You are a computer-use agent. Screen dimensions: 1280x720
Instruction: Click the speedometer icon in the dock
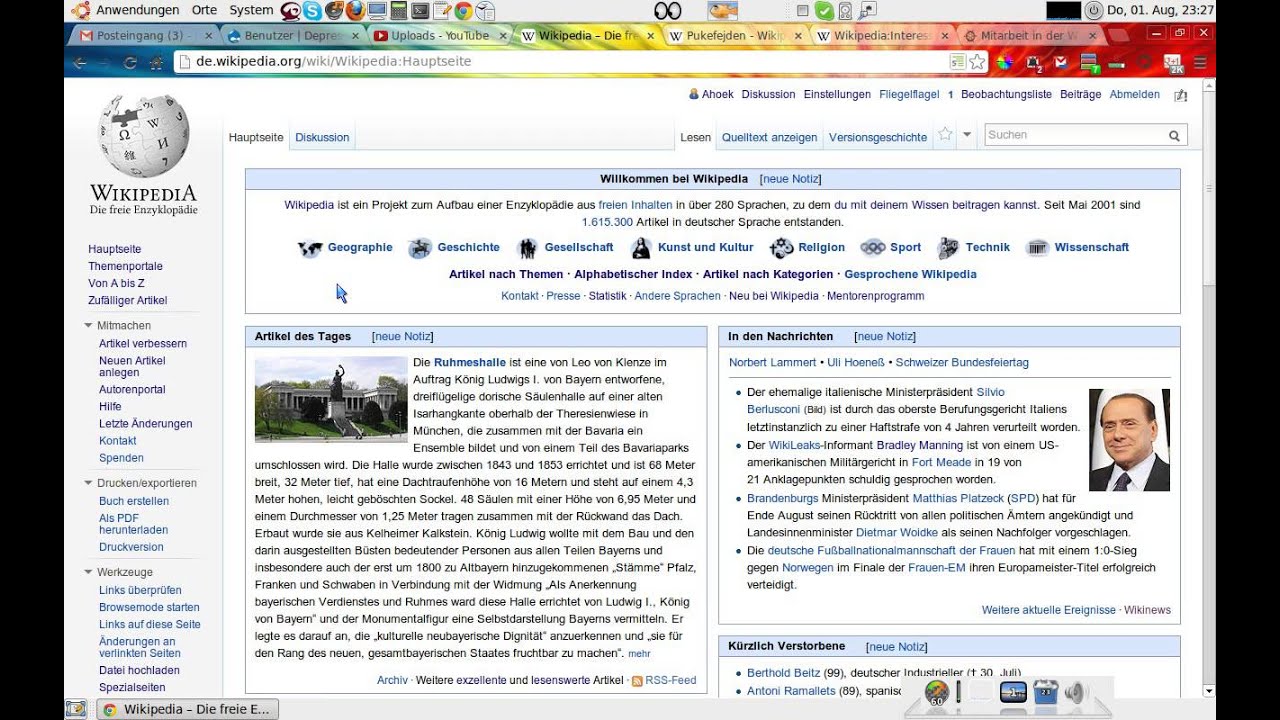(937, 692)
